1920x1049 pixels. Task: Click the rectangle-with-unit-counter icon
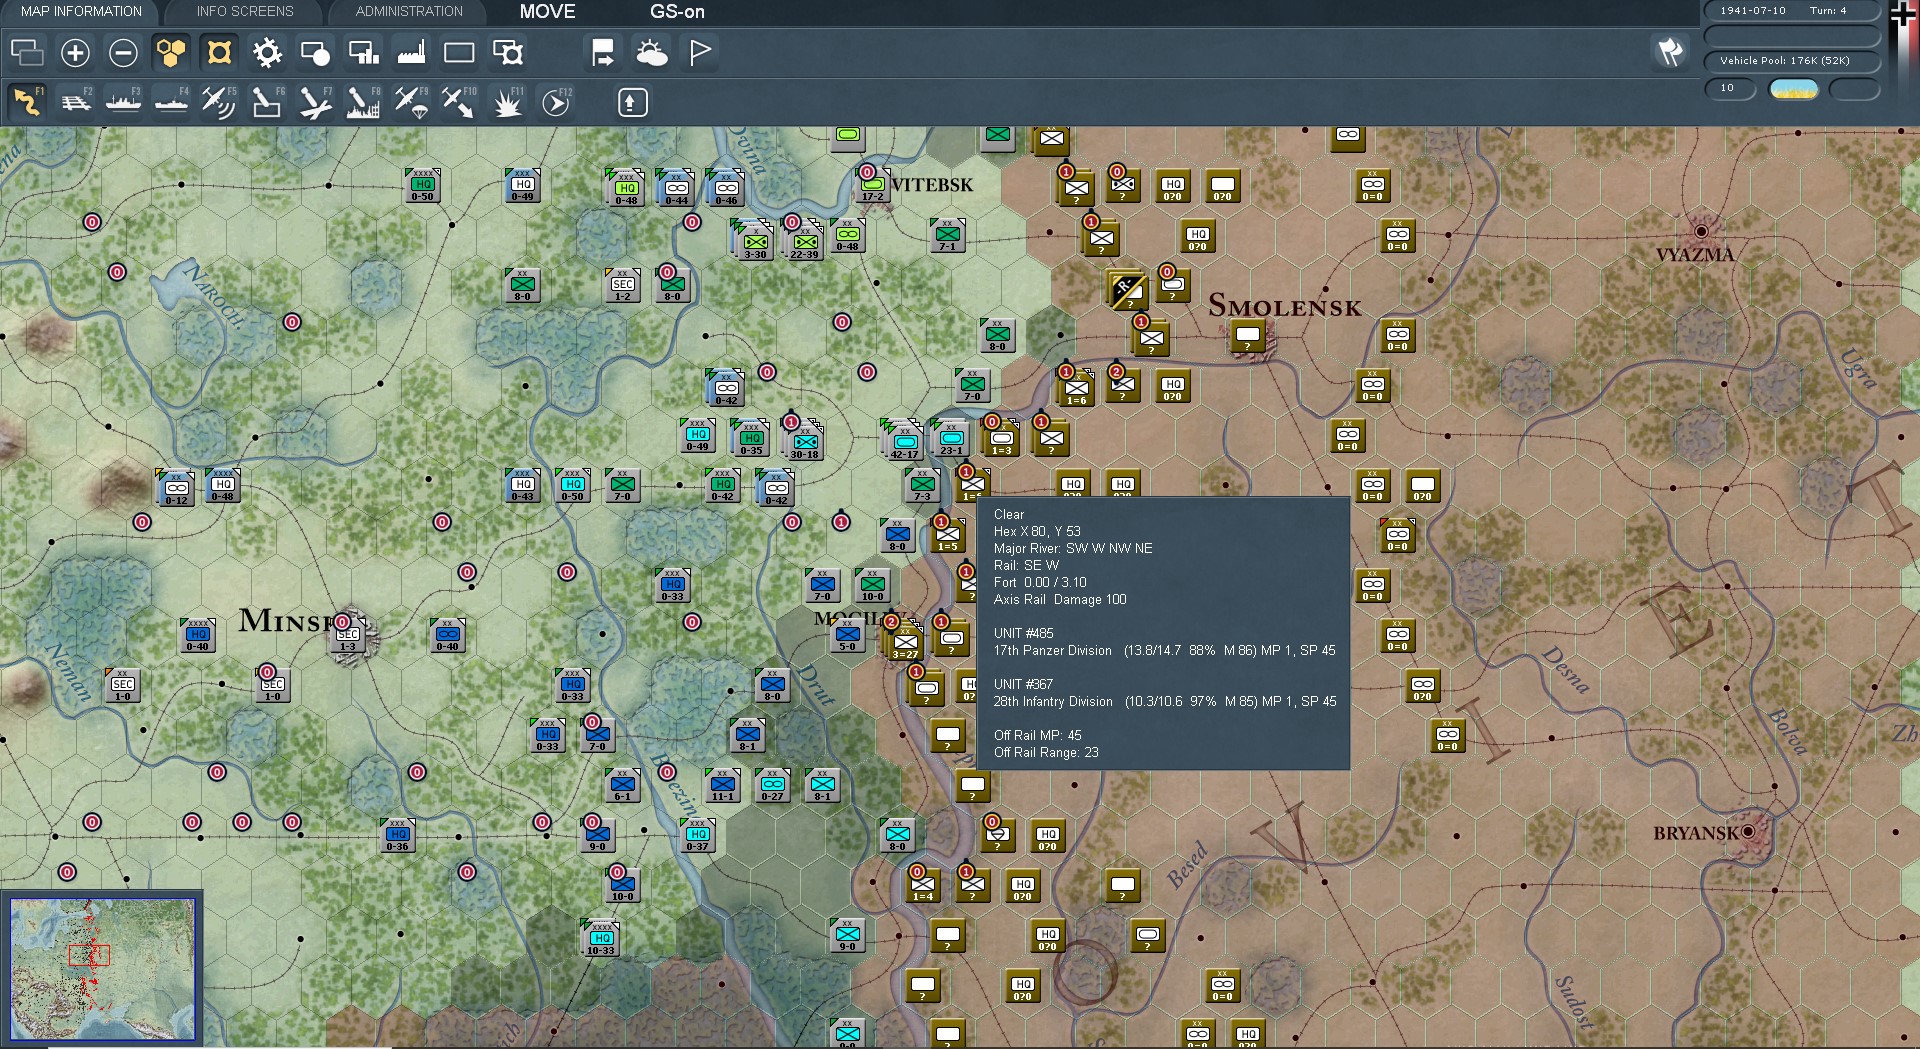coord(508,53)
